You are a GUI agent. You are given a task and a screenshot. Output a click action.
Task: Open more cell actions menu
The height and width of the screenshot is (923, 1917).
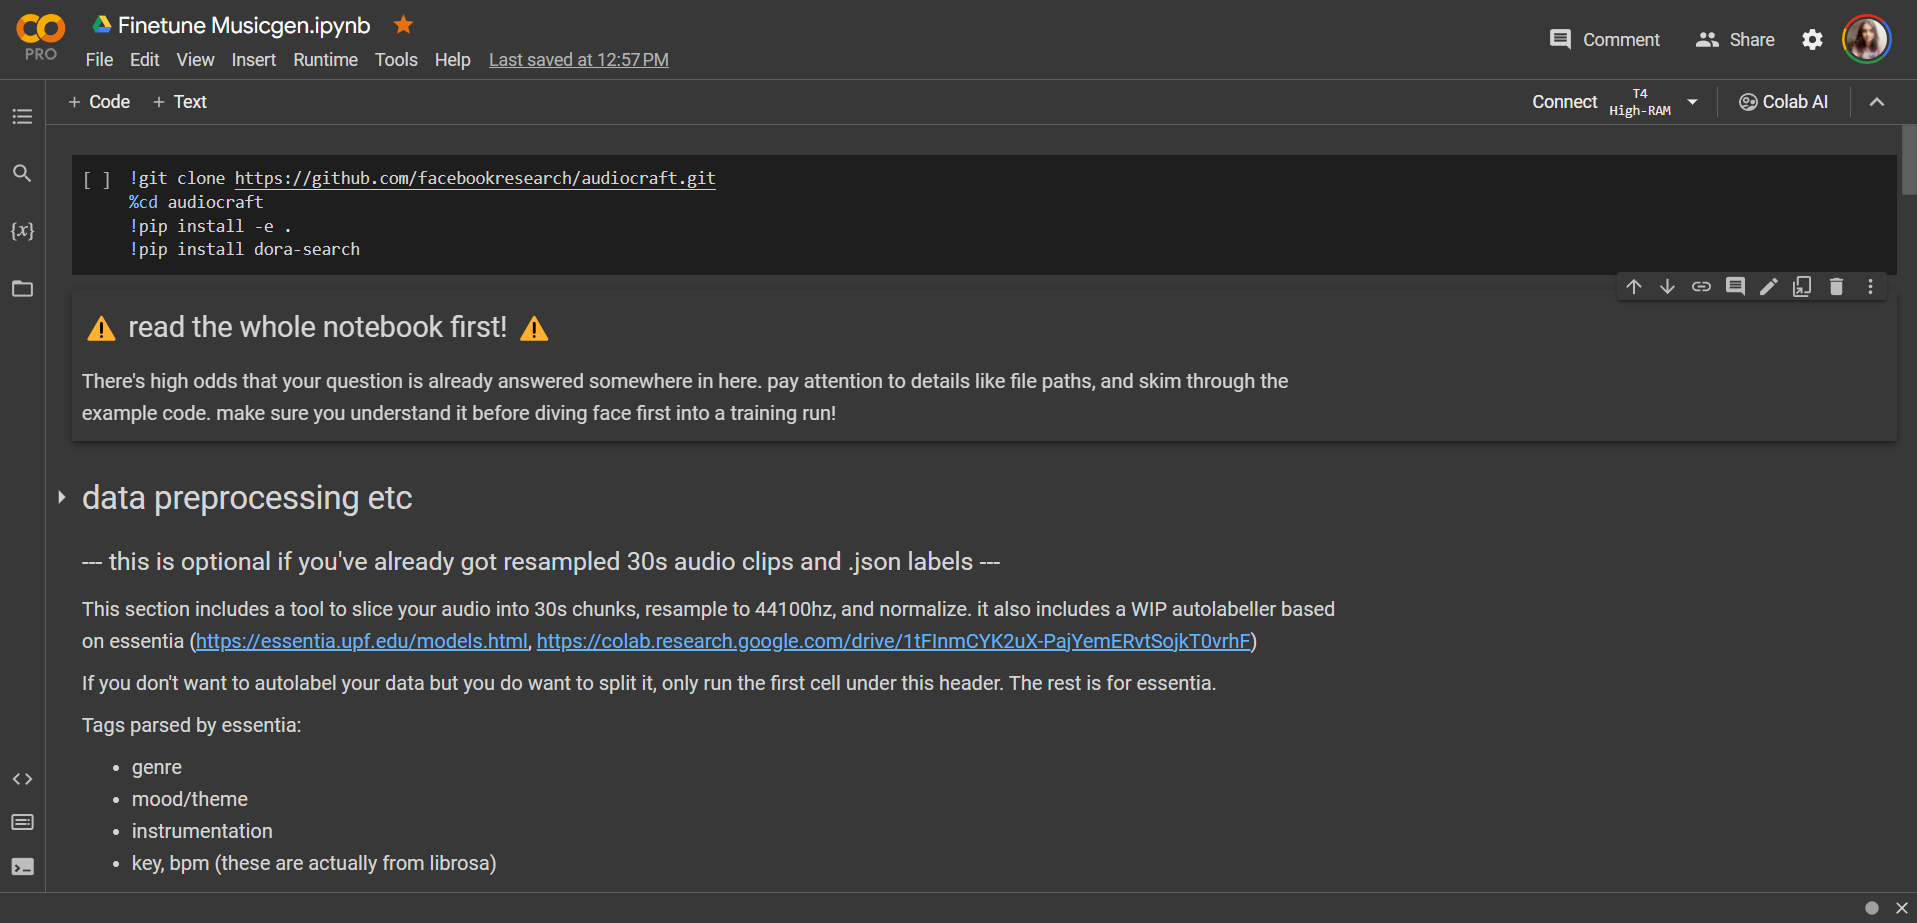(1870, 287)
